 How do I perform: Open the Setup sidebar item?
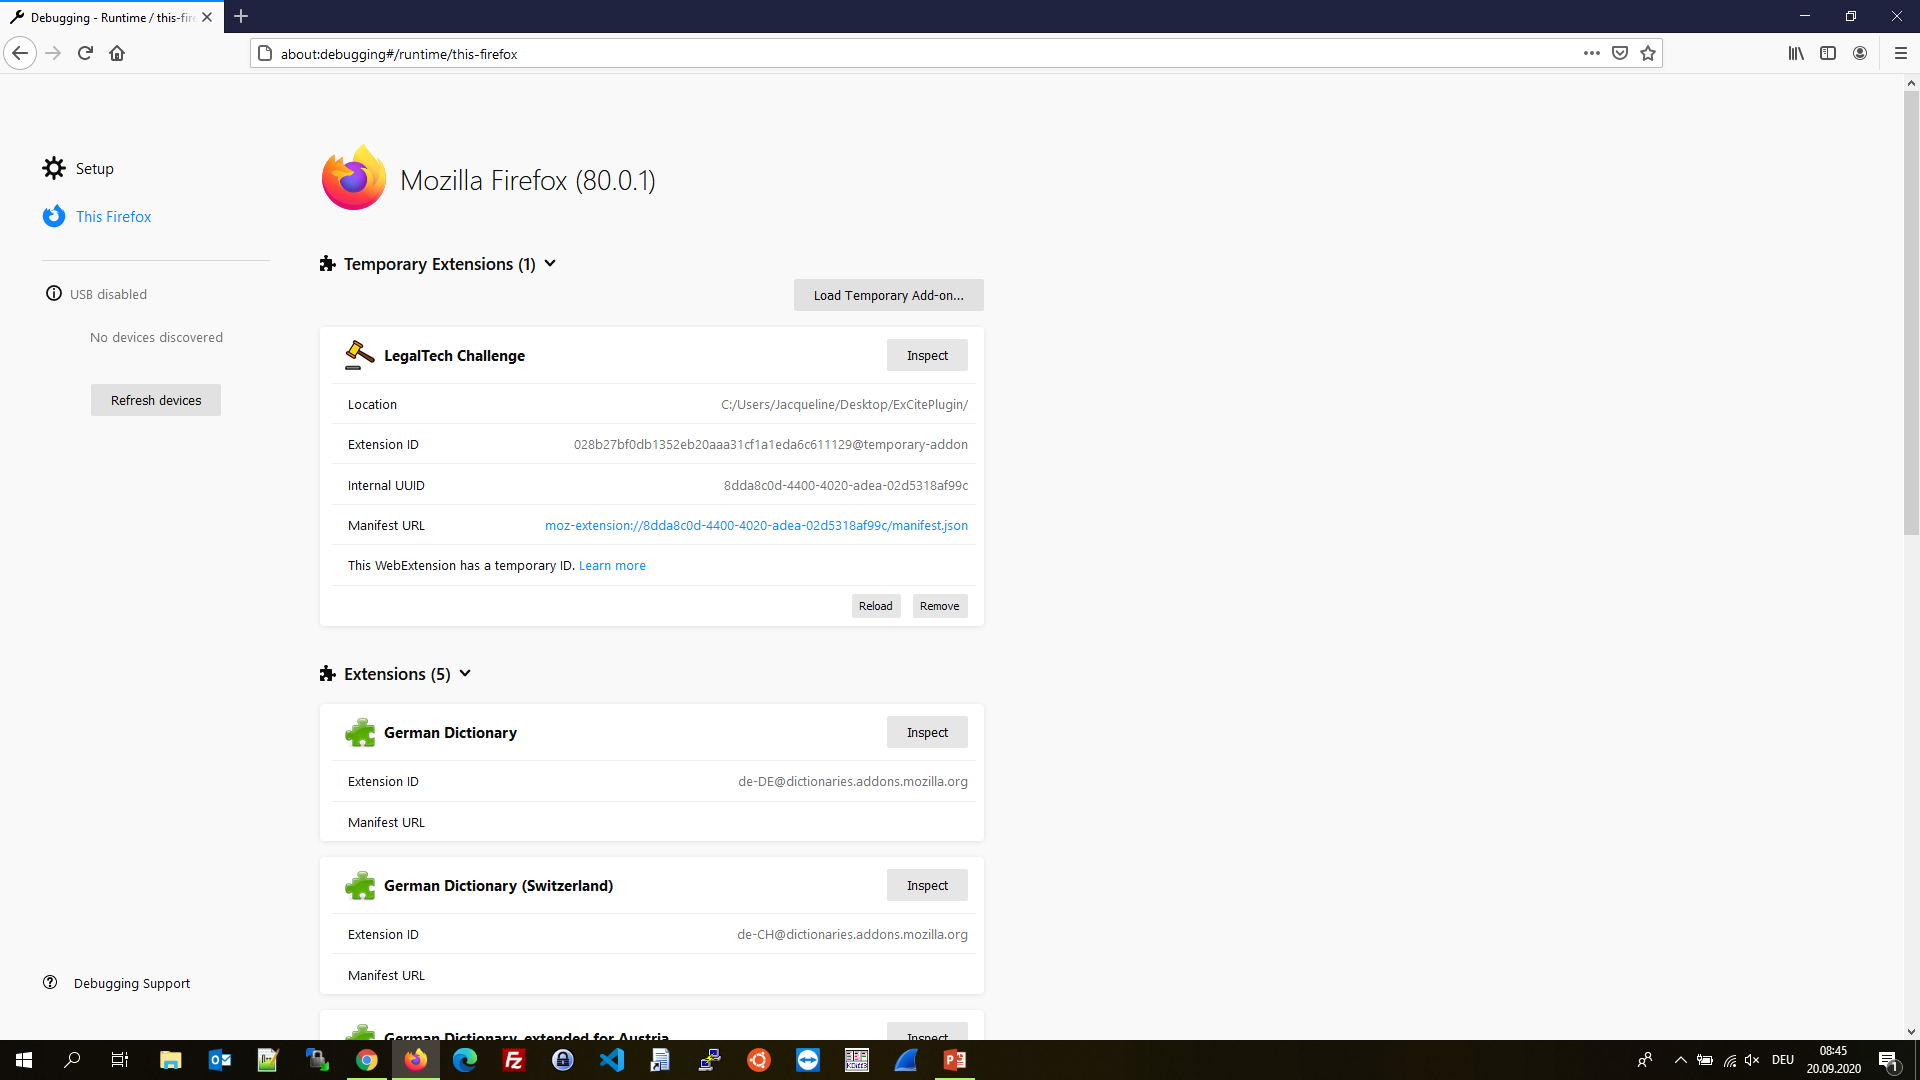(94, 169)
